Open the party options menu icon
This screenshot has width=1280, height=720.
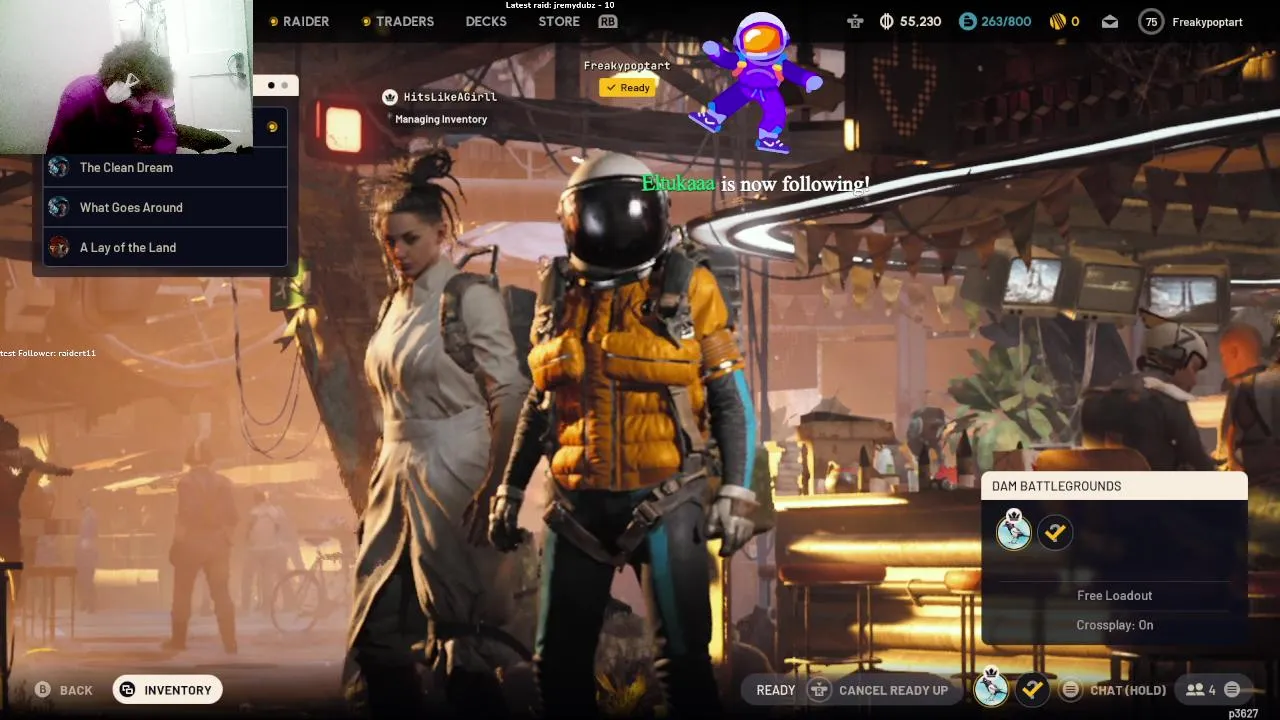[x=1232, y=690]
